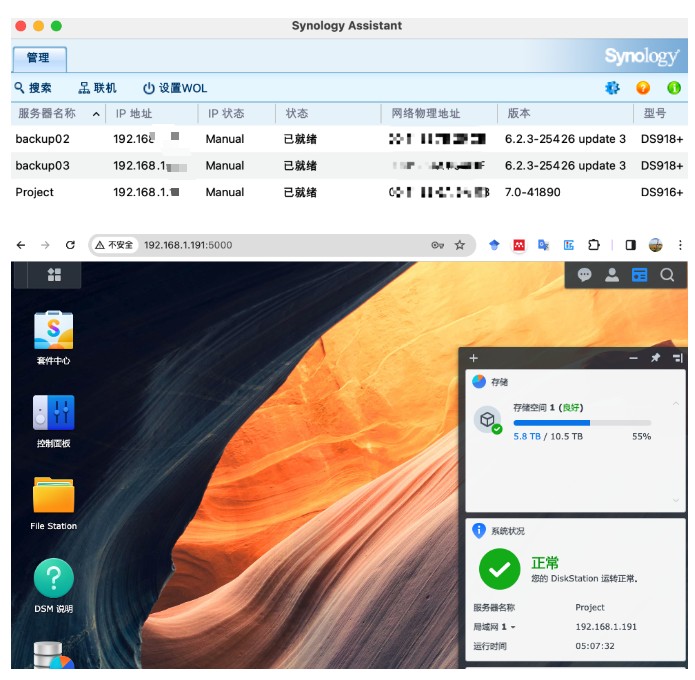This screenshot has width=695, height=680.
Task: Click DS916+ model cell
Action: [661, 192]
